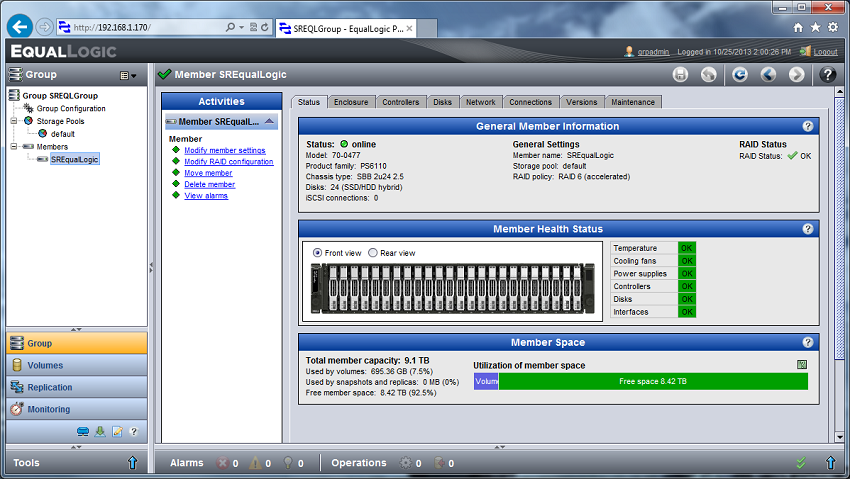This screenshot has width=850, height=479.
Task: Click the Delete member link
Action: click(x=210, y=184)
